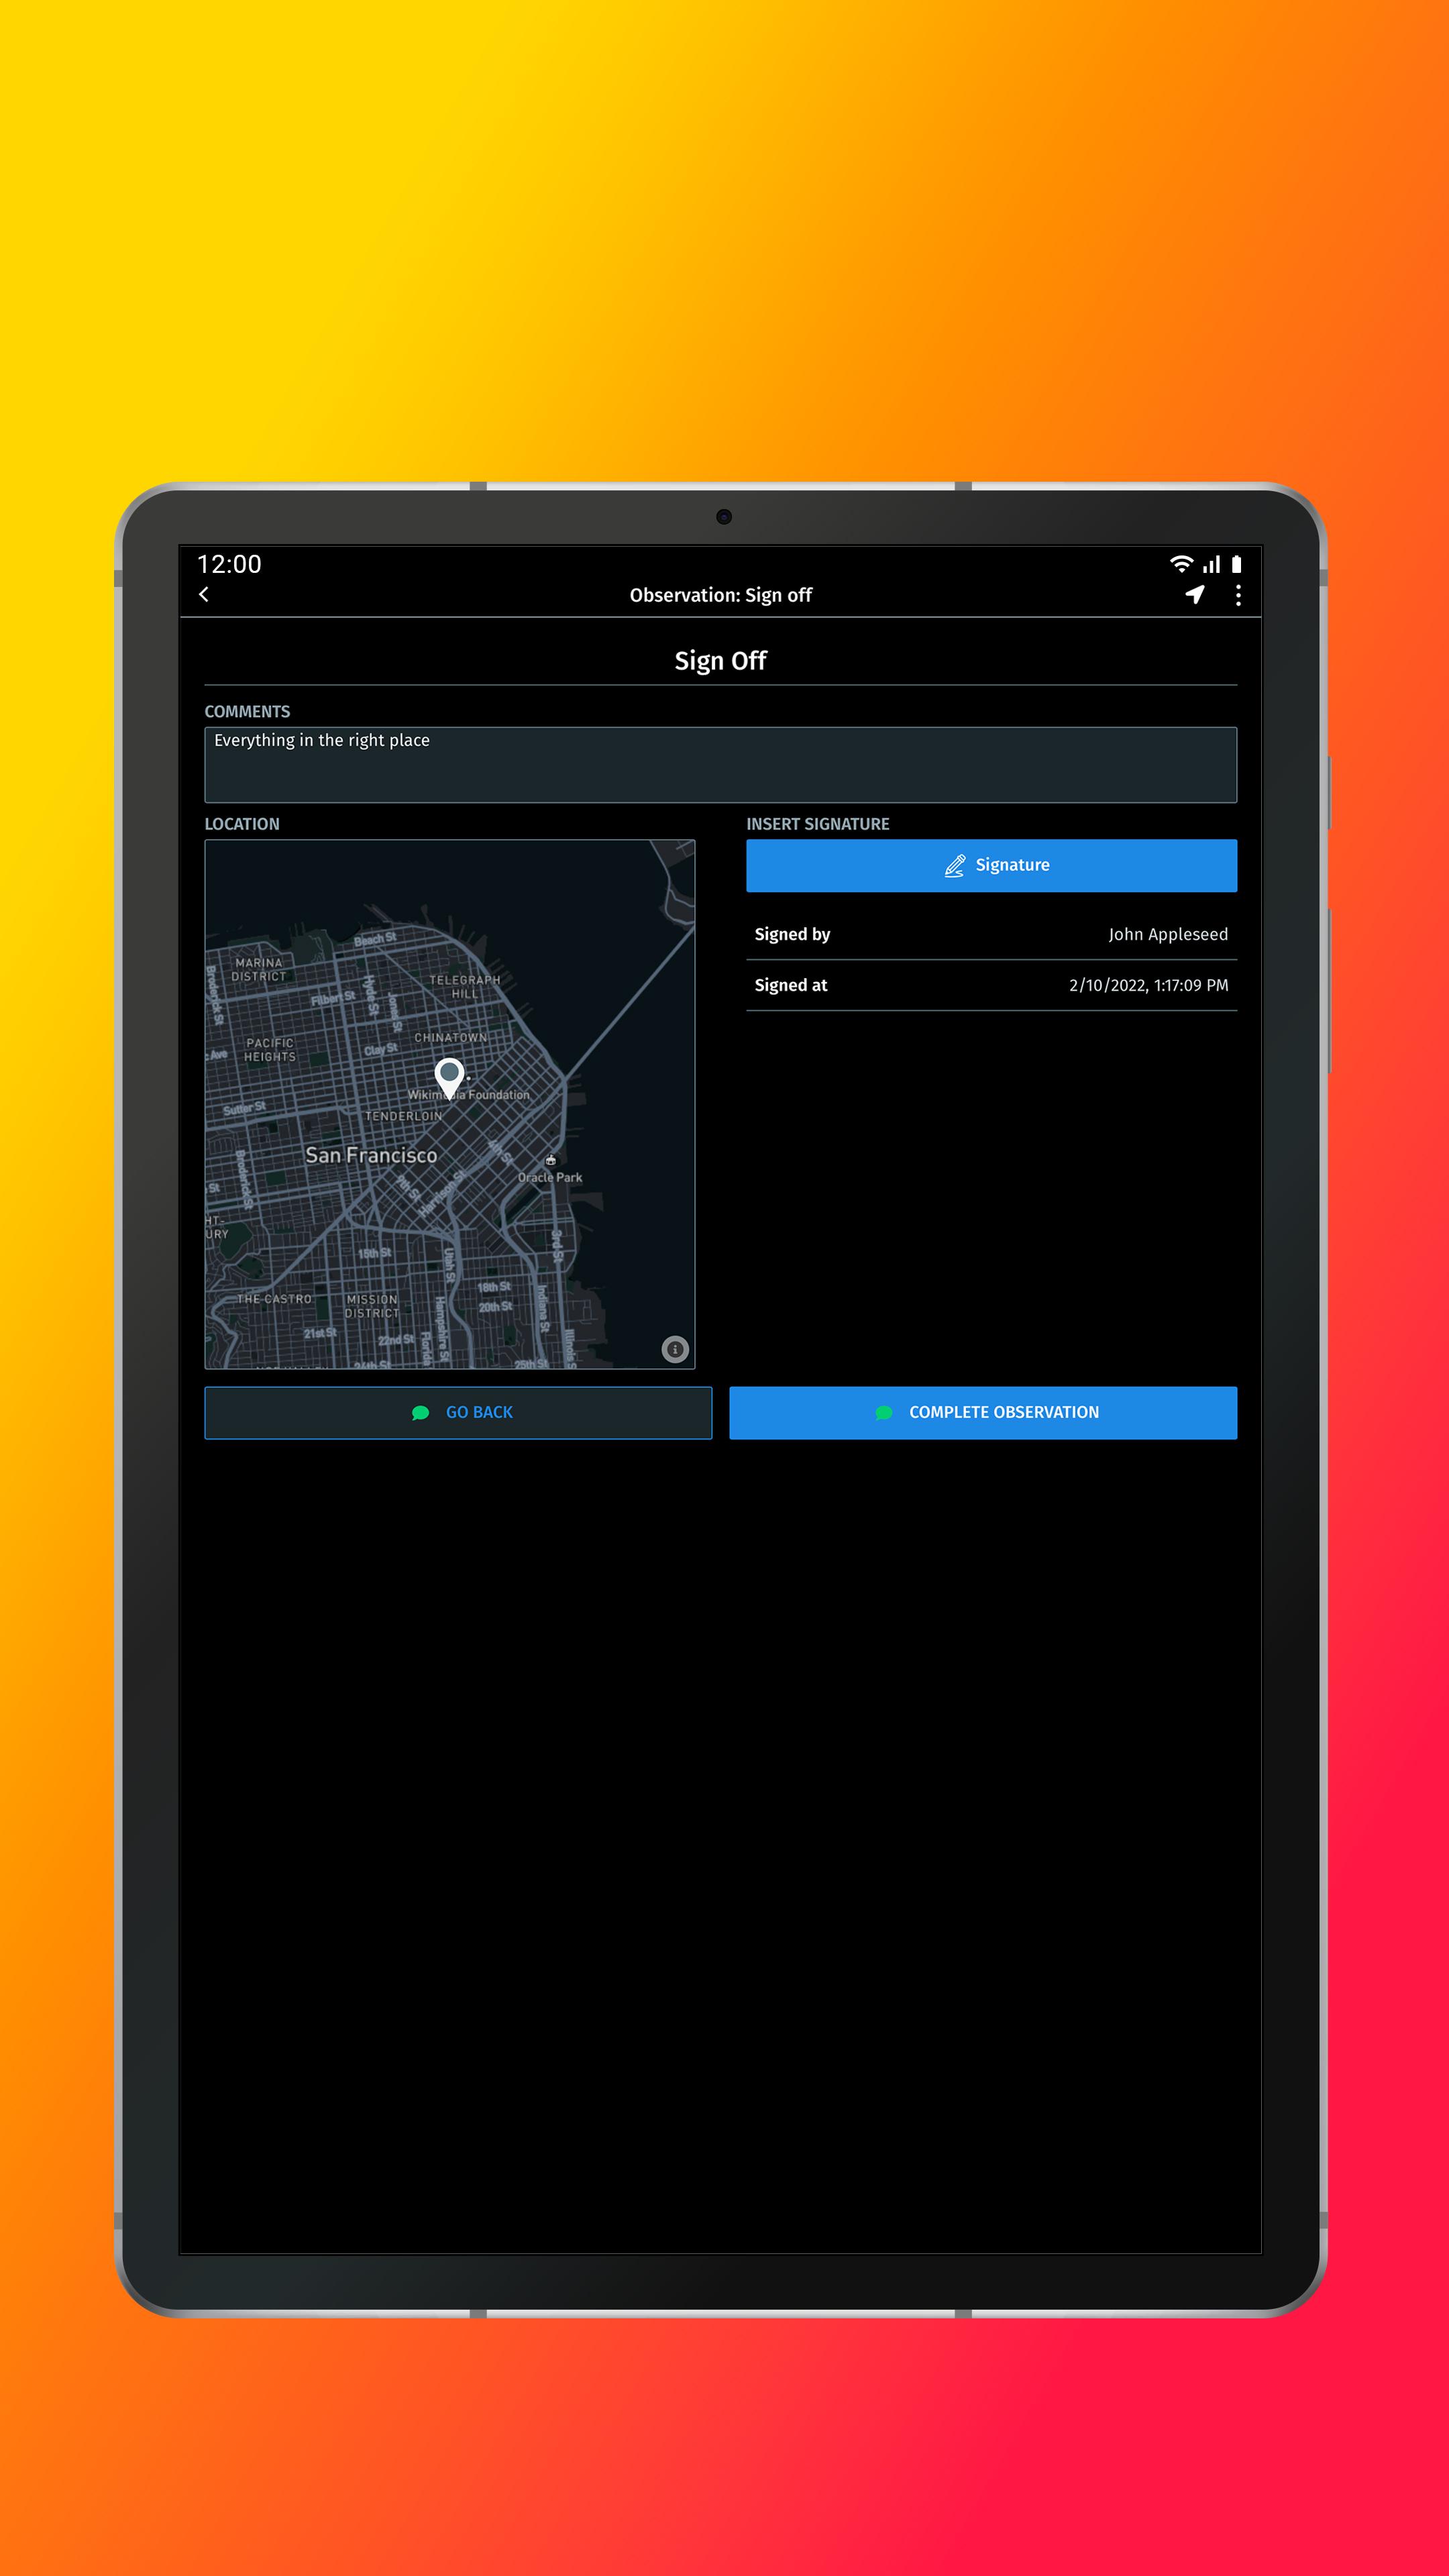Click the 'MARINA DISTRICT' map label
Image resolution: width=1449 pixels, height=2576 pixels.
coord(259,970)
